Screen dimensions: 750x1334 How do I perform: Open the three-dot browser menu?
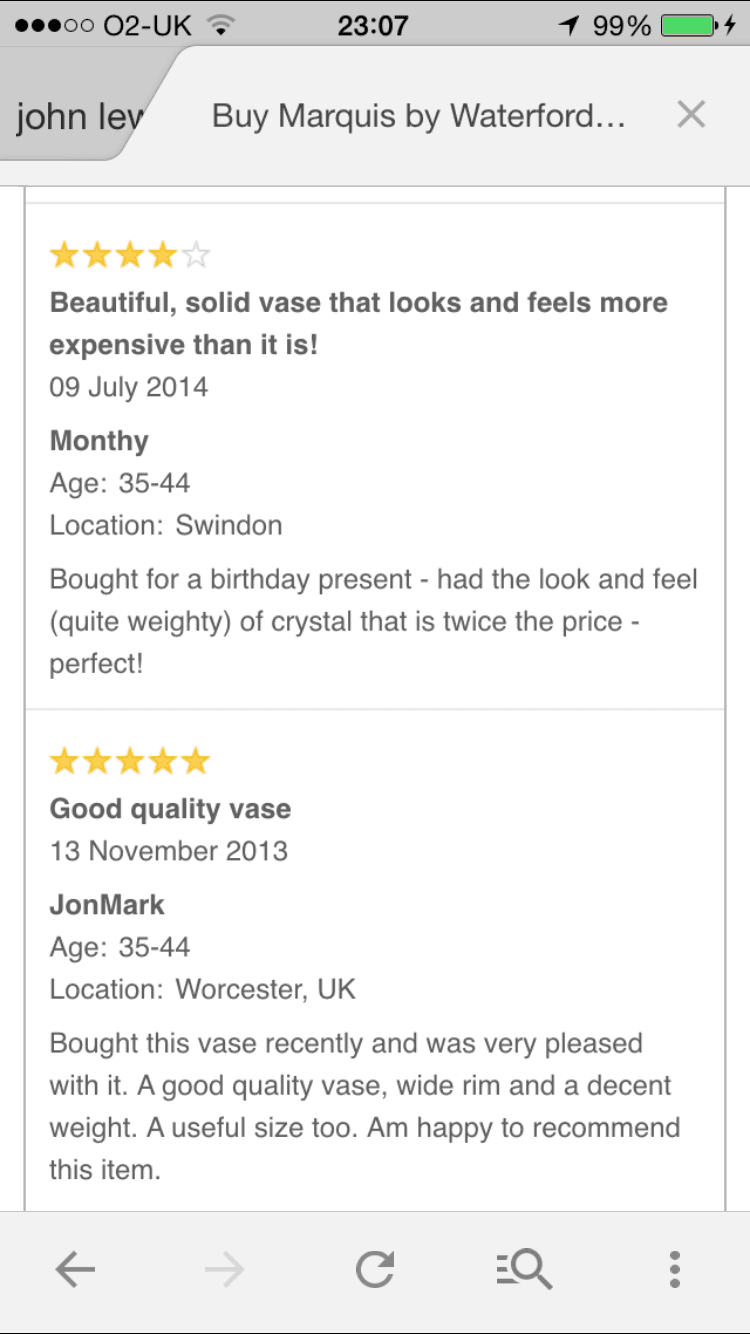pos(675,1270)
